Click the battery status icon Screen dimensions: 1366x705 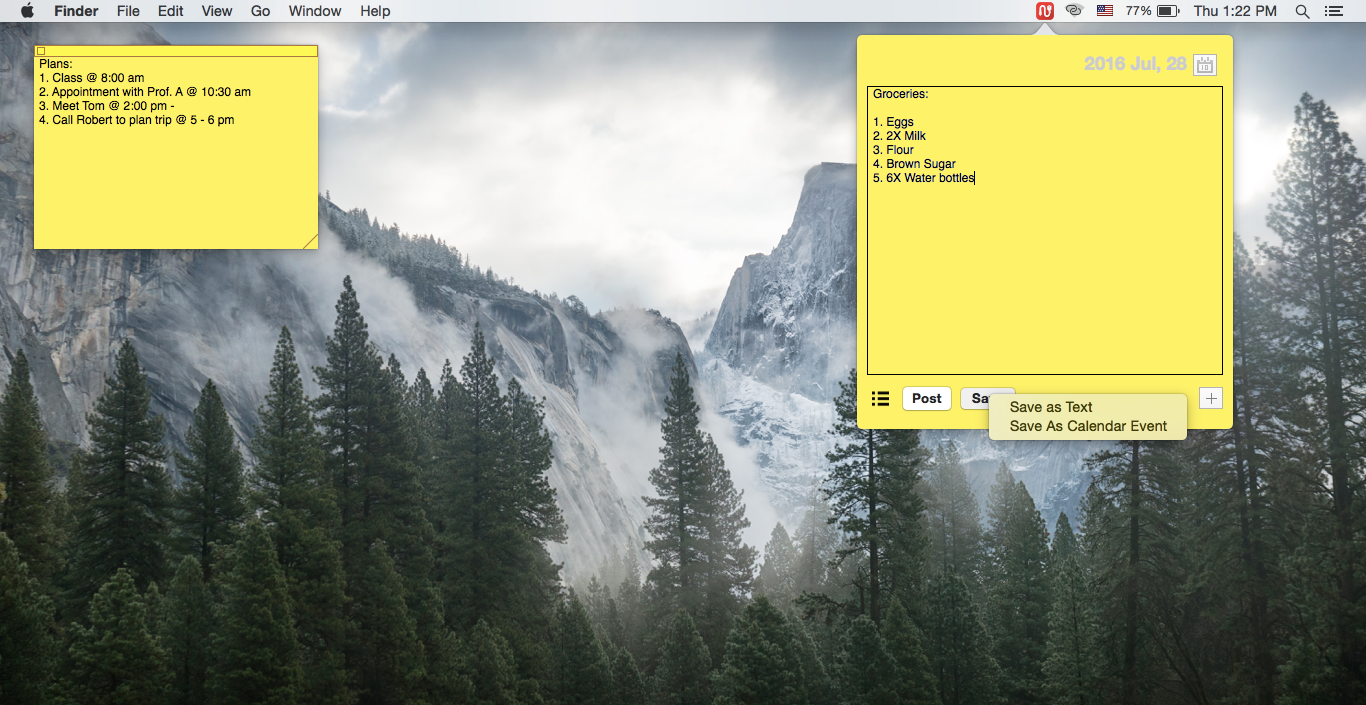(x=1168, y=11)
